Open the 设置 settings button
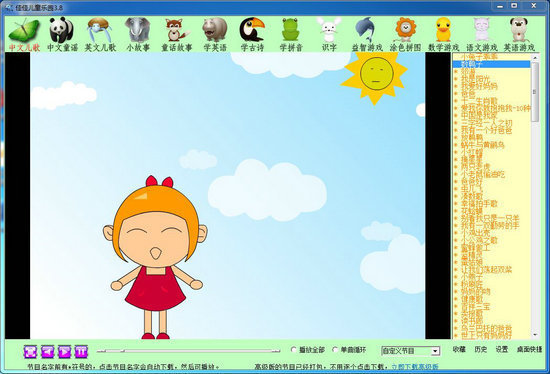The height and width of the screenshot is (374, 550). coord(502,349)
